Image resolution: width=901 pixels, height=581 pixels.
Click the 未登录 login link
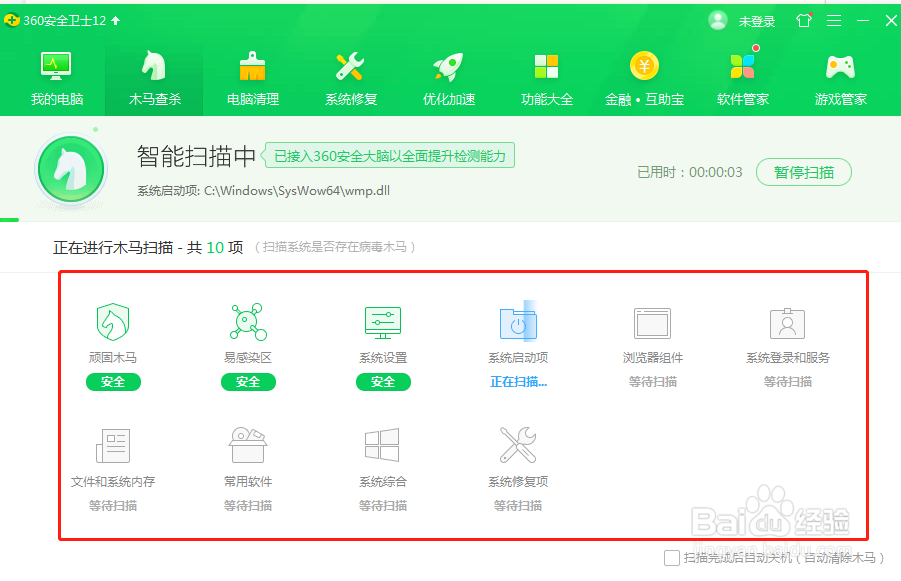[x=757, y=22]
